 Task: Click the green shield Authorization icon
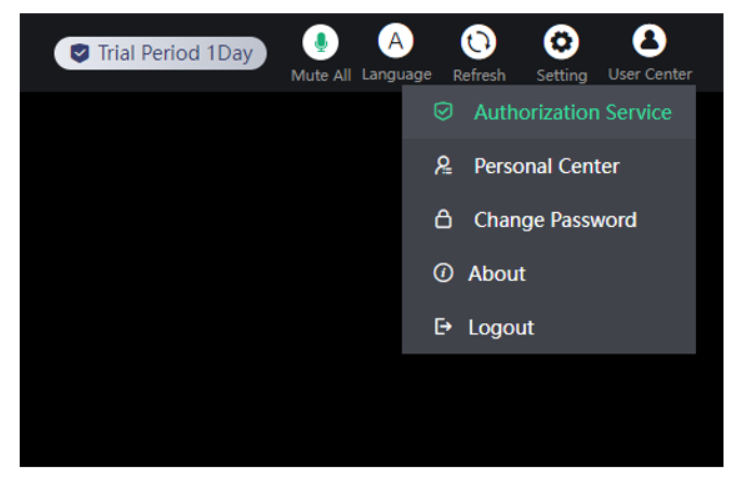[x=443, y=112]
